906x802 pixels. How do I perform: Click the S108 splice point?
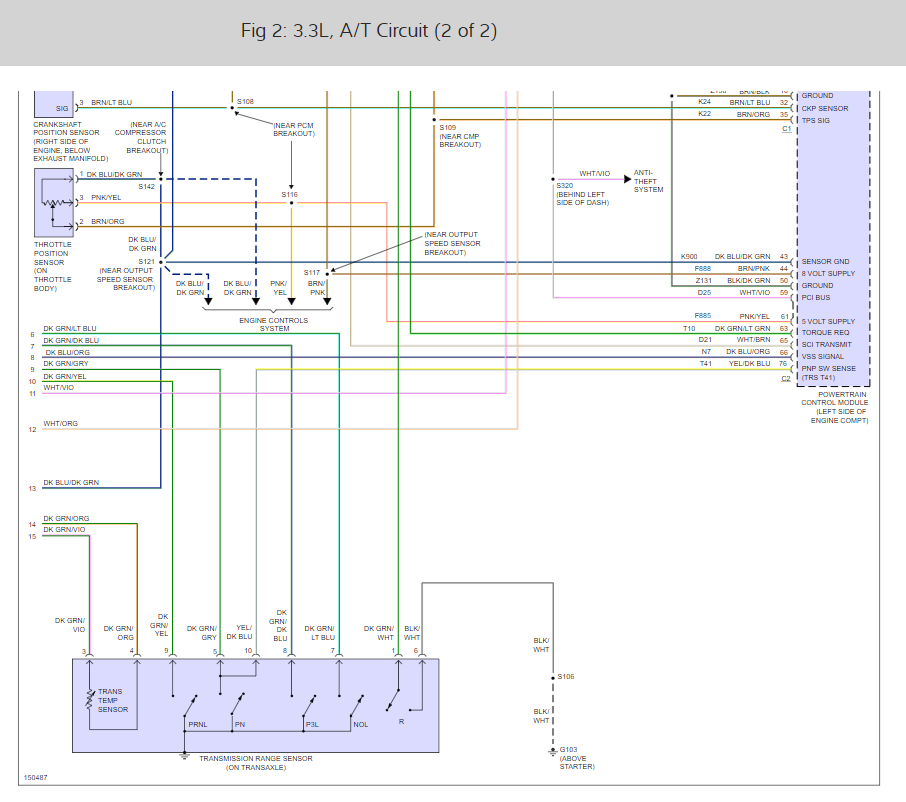pos(230,108)
